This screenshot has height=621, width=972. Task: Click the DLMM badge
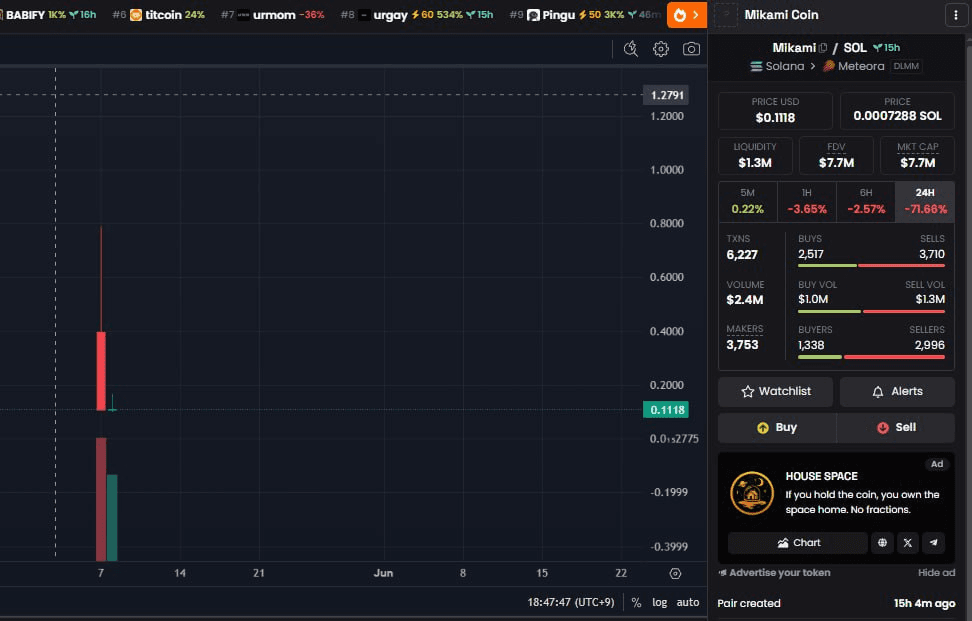(906, 66)
